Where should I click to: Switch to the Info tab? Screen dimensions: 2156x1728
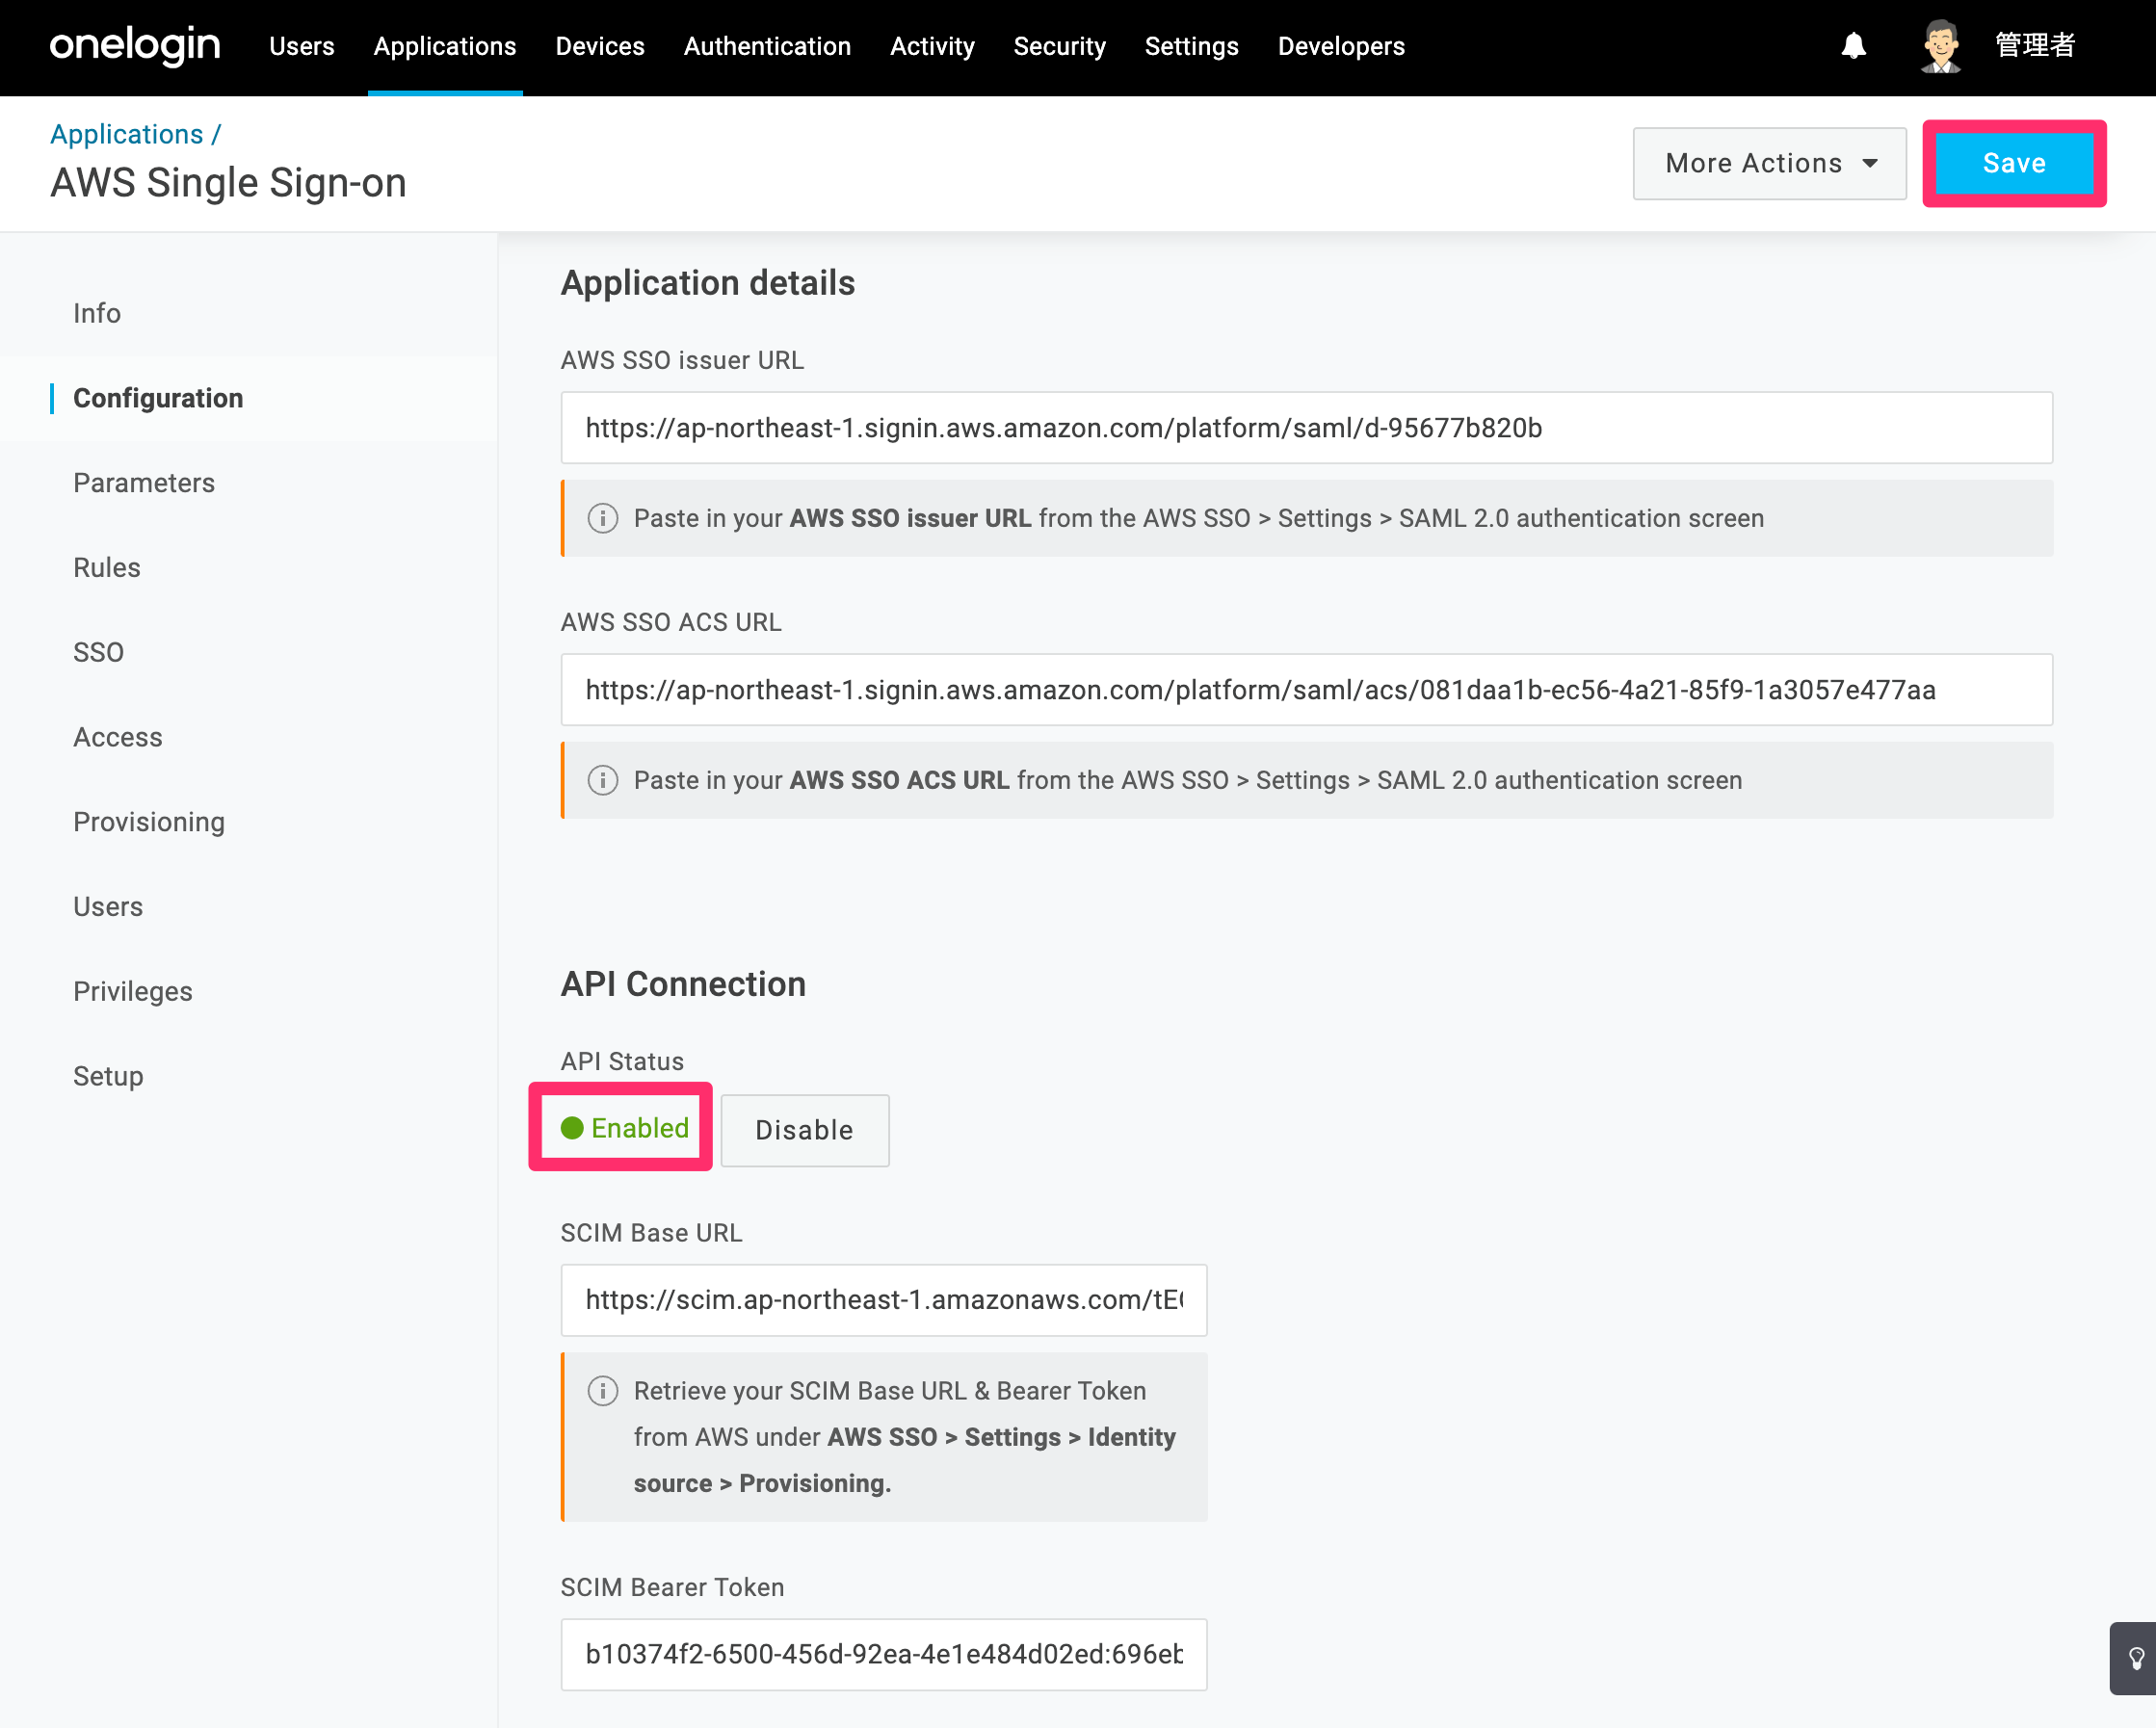[97, 313]
